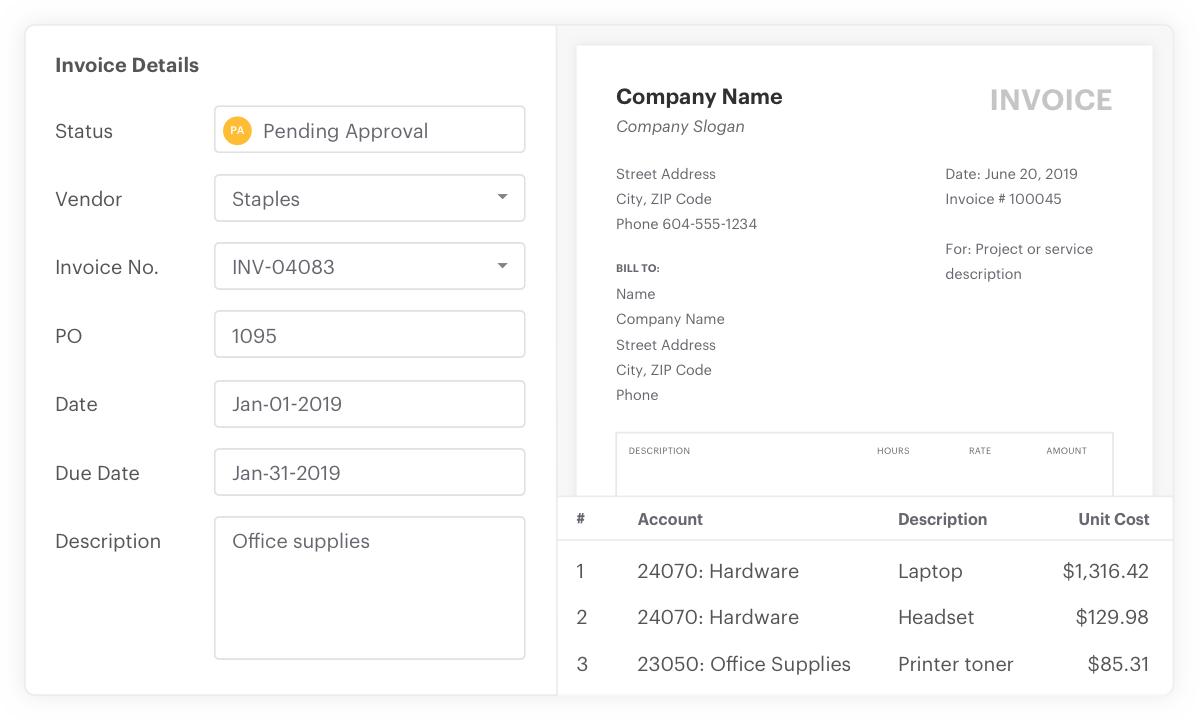Screen dimensions: 1198x720
Task: Click the $1,316.42 unit cost cell
Action: [1105, 571]
